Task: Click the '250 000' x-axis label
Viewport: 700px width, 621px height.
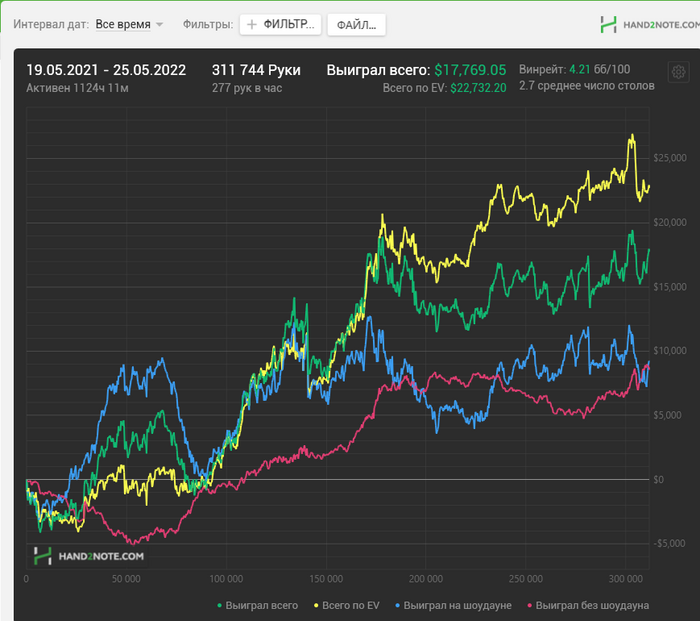Action: point(526,579)
